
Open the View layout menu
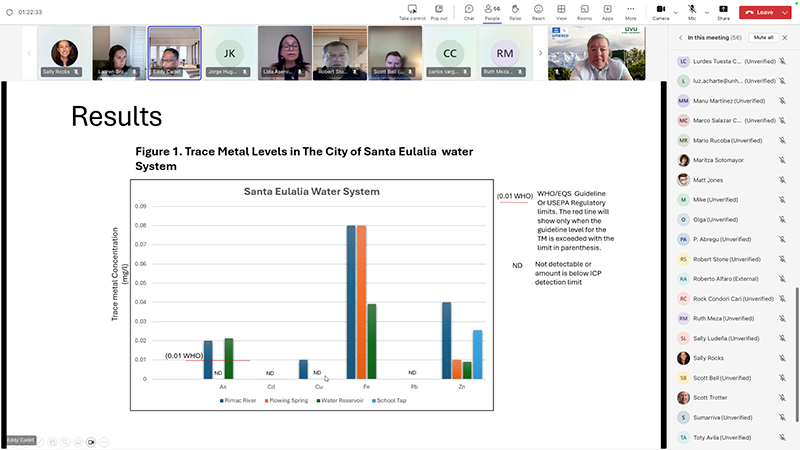tap(561, 11)
